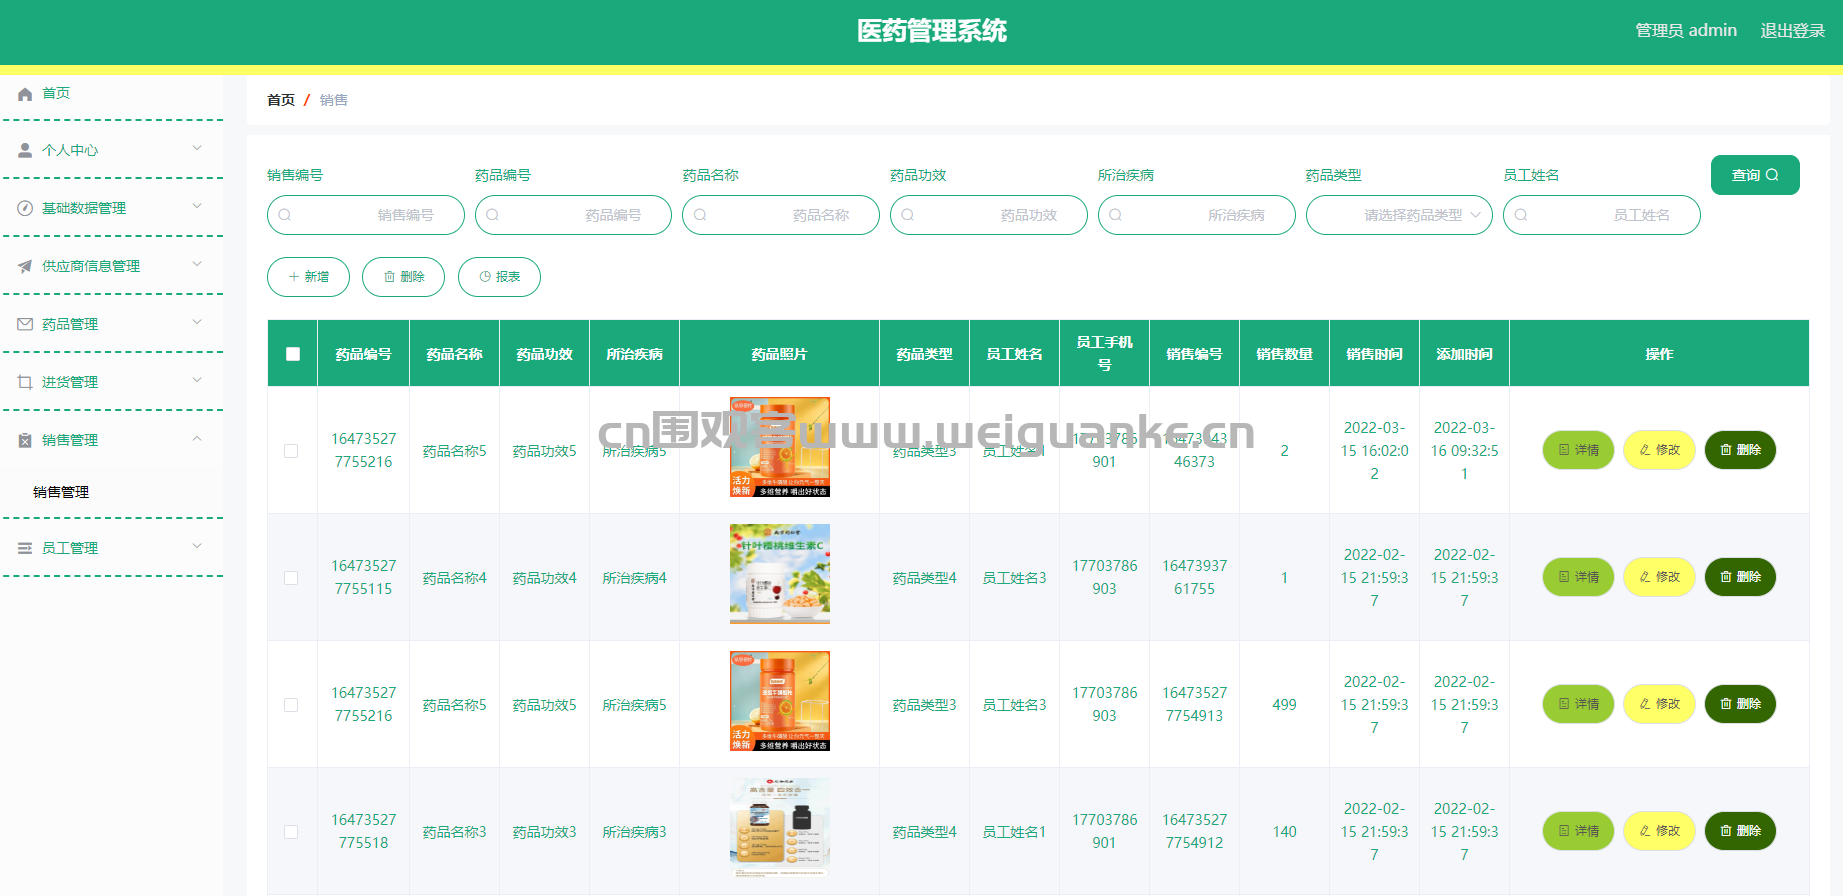This screenshot has width=1843, height=896.
Task: Open the 请选择药品类型 dropdown
Action: (x=1398, y=215)
